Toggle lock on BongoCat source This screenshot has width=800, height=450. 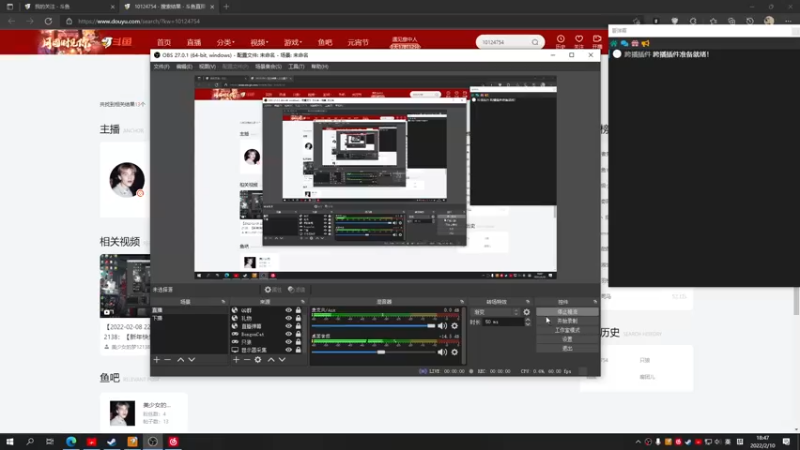[x=298, y=334]
